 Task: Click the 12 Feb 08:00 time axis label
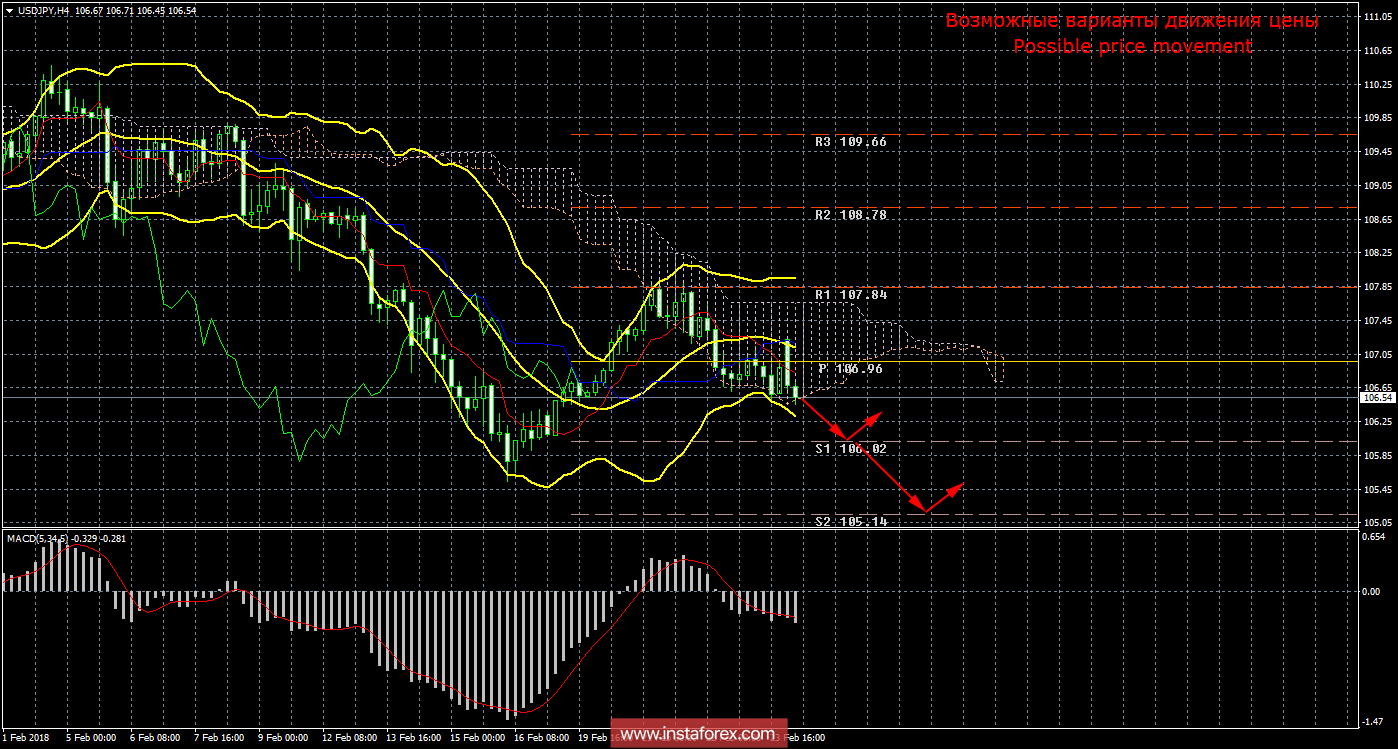(x=347, y=738)
